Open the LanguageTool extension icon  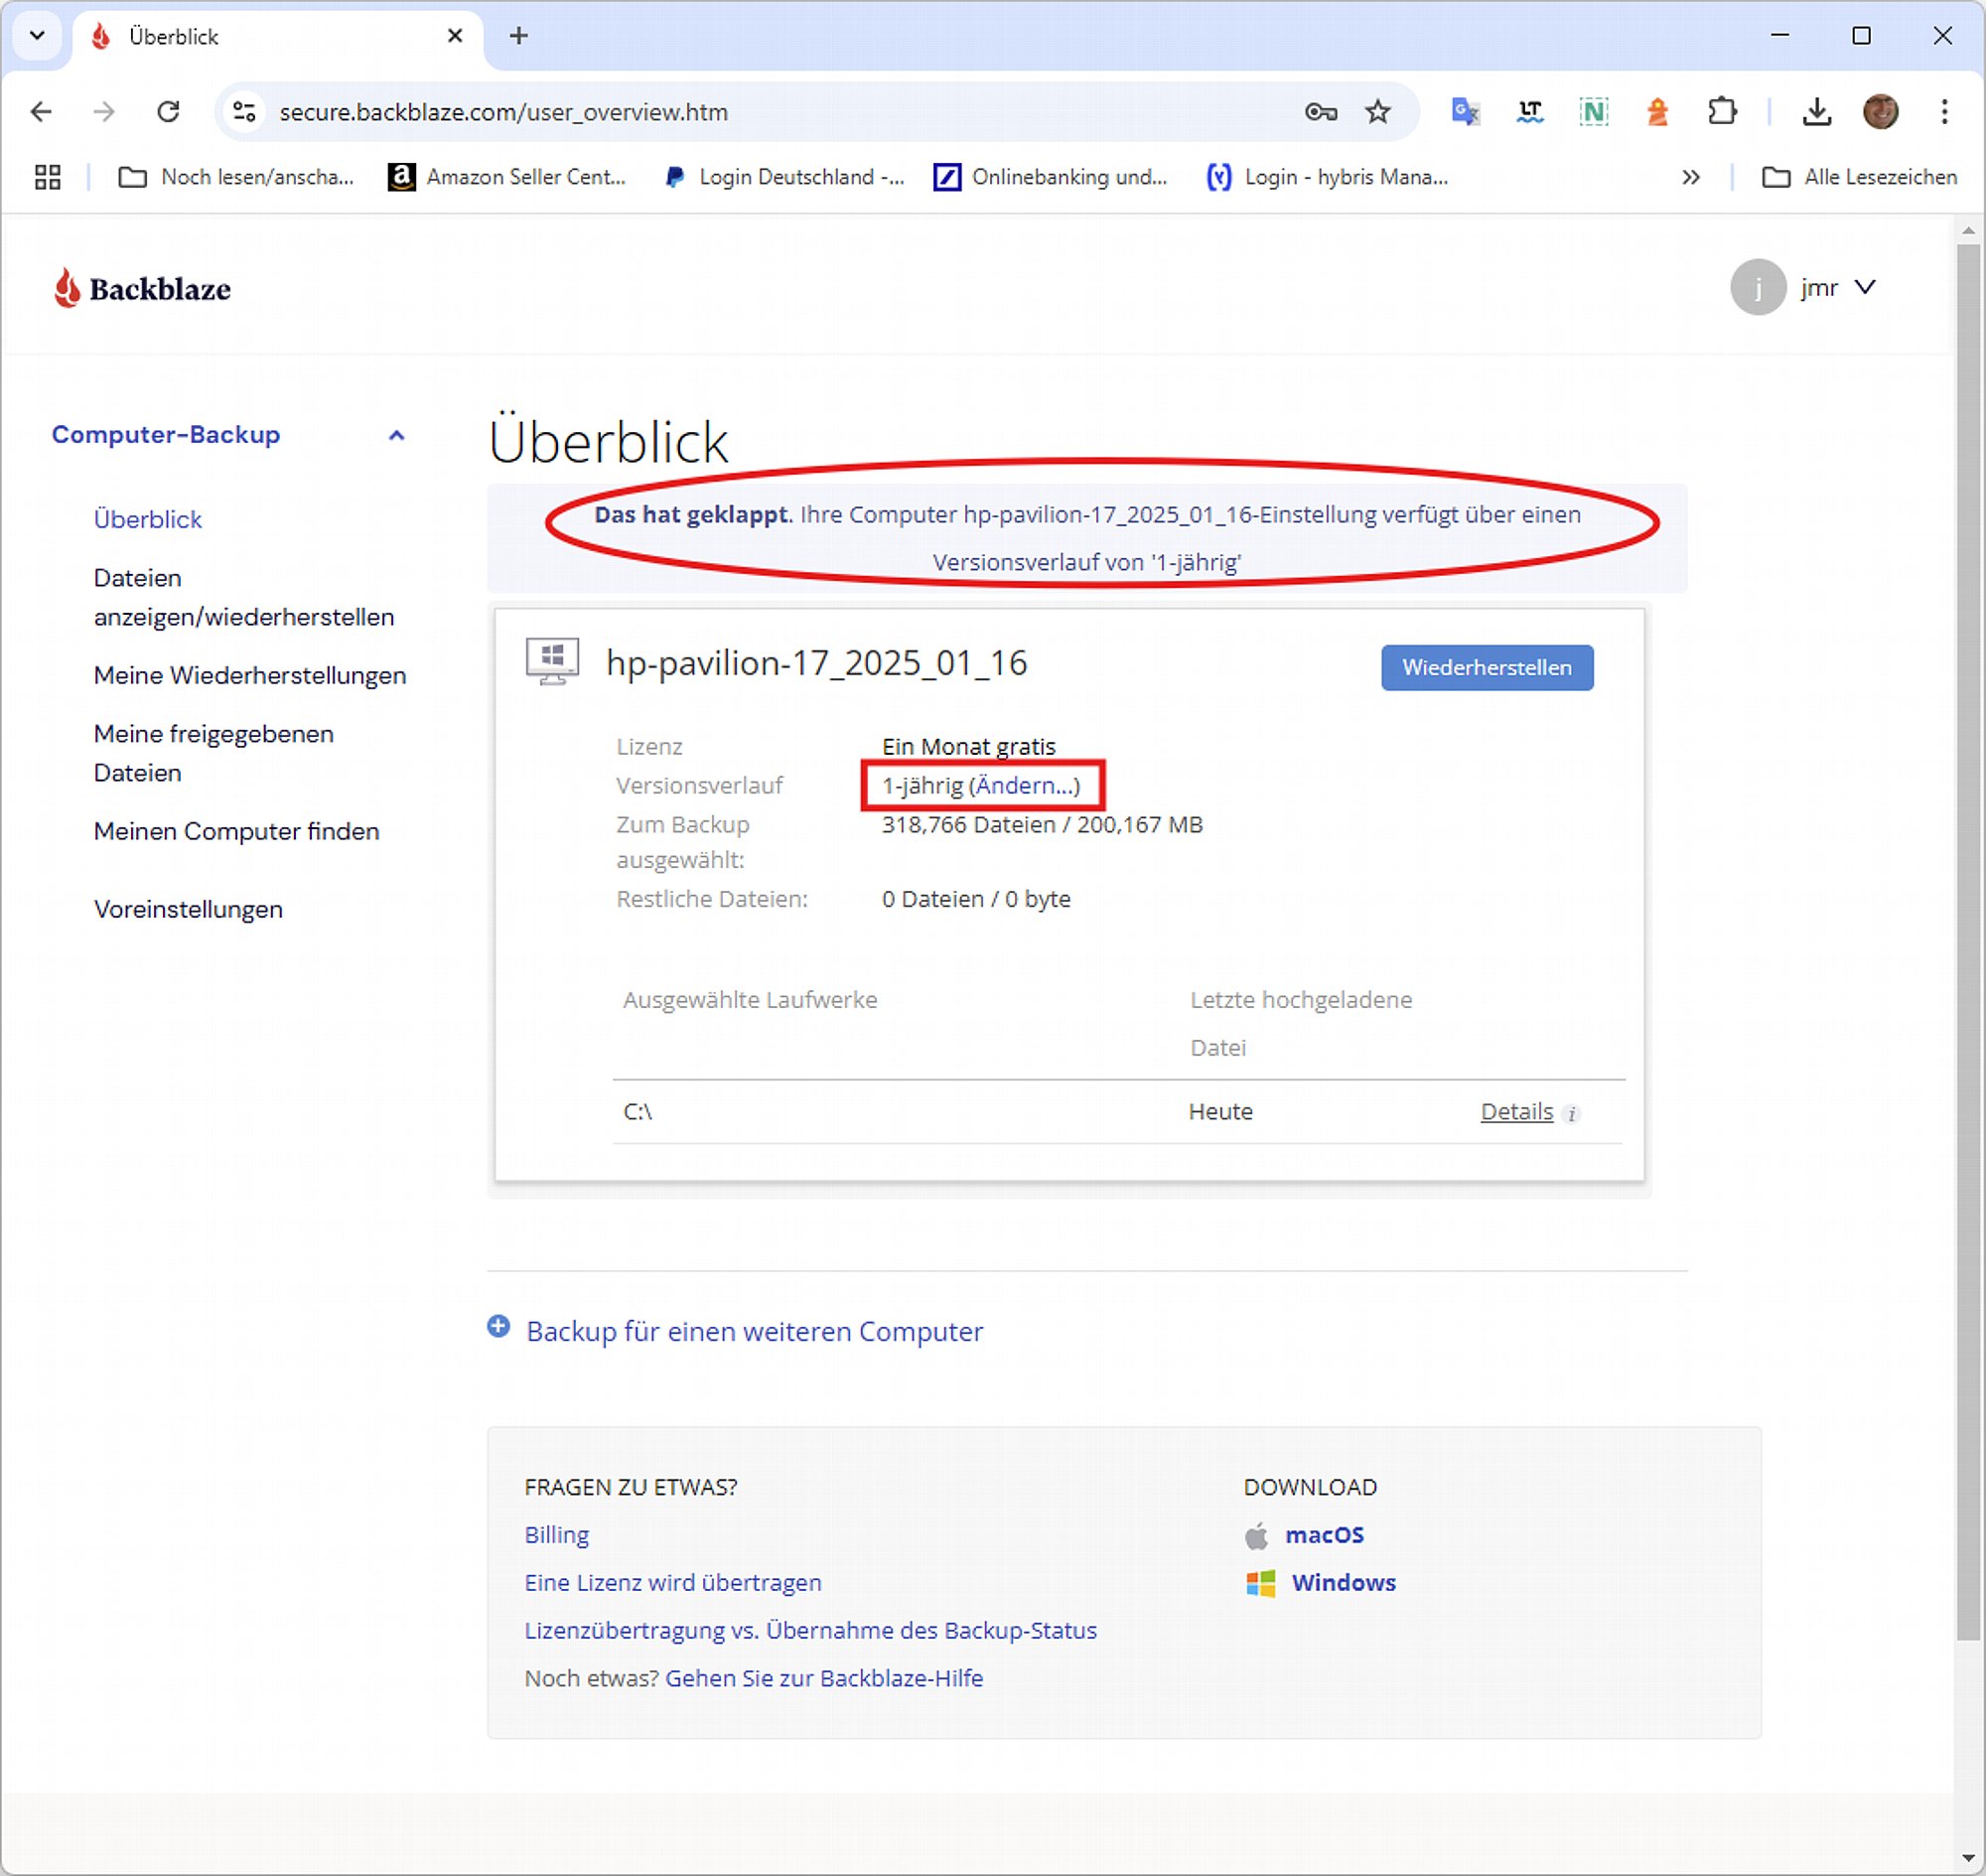pos(1530,112)
